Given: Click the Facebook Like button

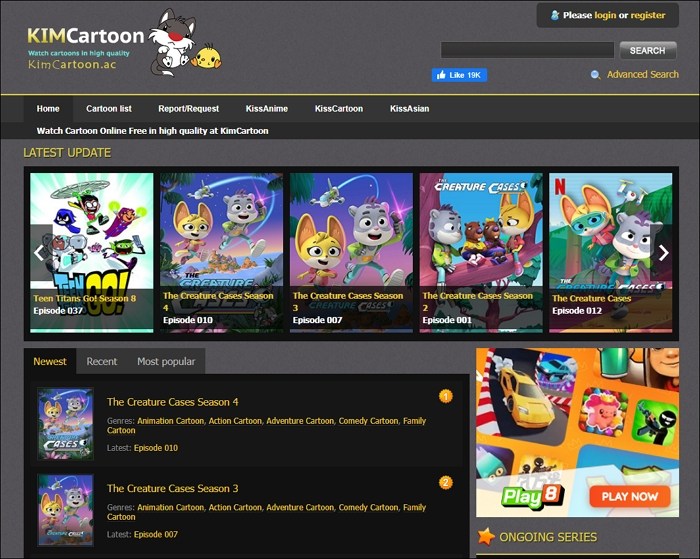Looking at the screenshot, I should (x=459, y=75).
